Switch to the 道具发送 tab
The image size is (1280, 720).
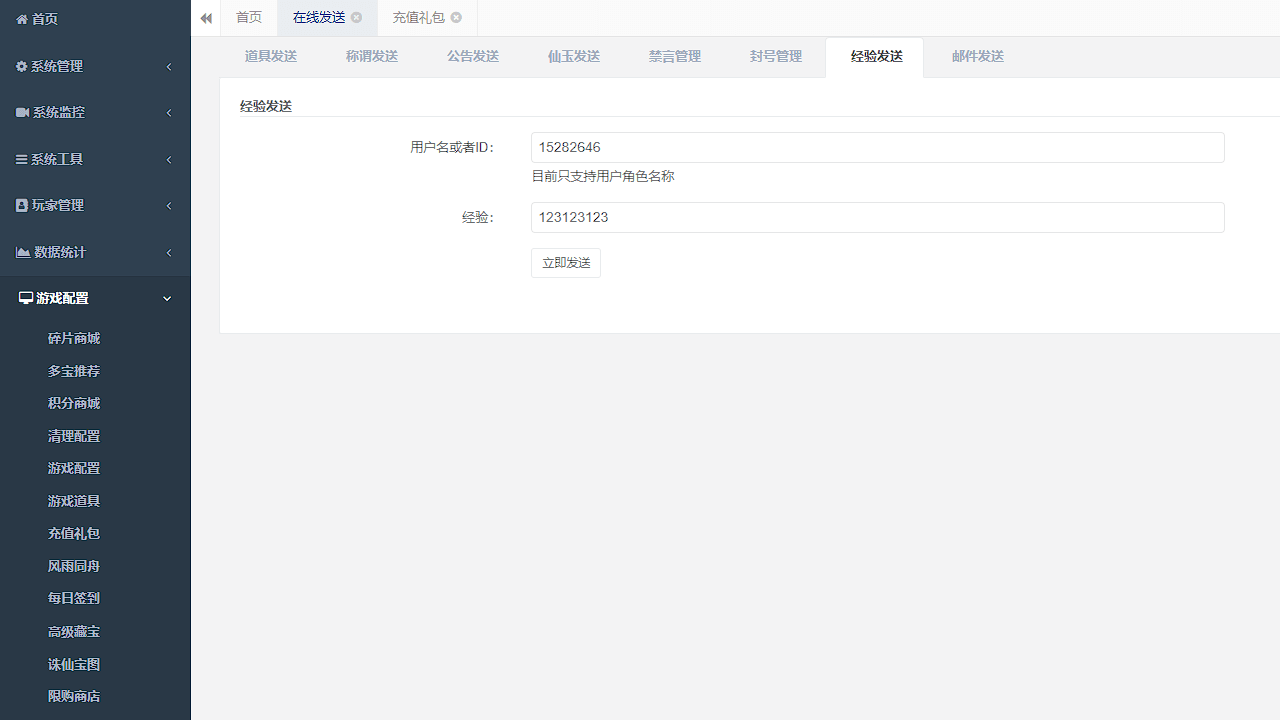tap(270, 56)
